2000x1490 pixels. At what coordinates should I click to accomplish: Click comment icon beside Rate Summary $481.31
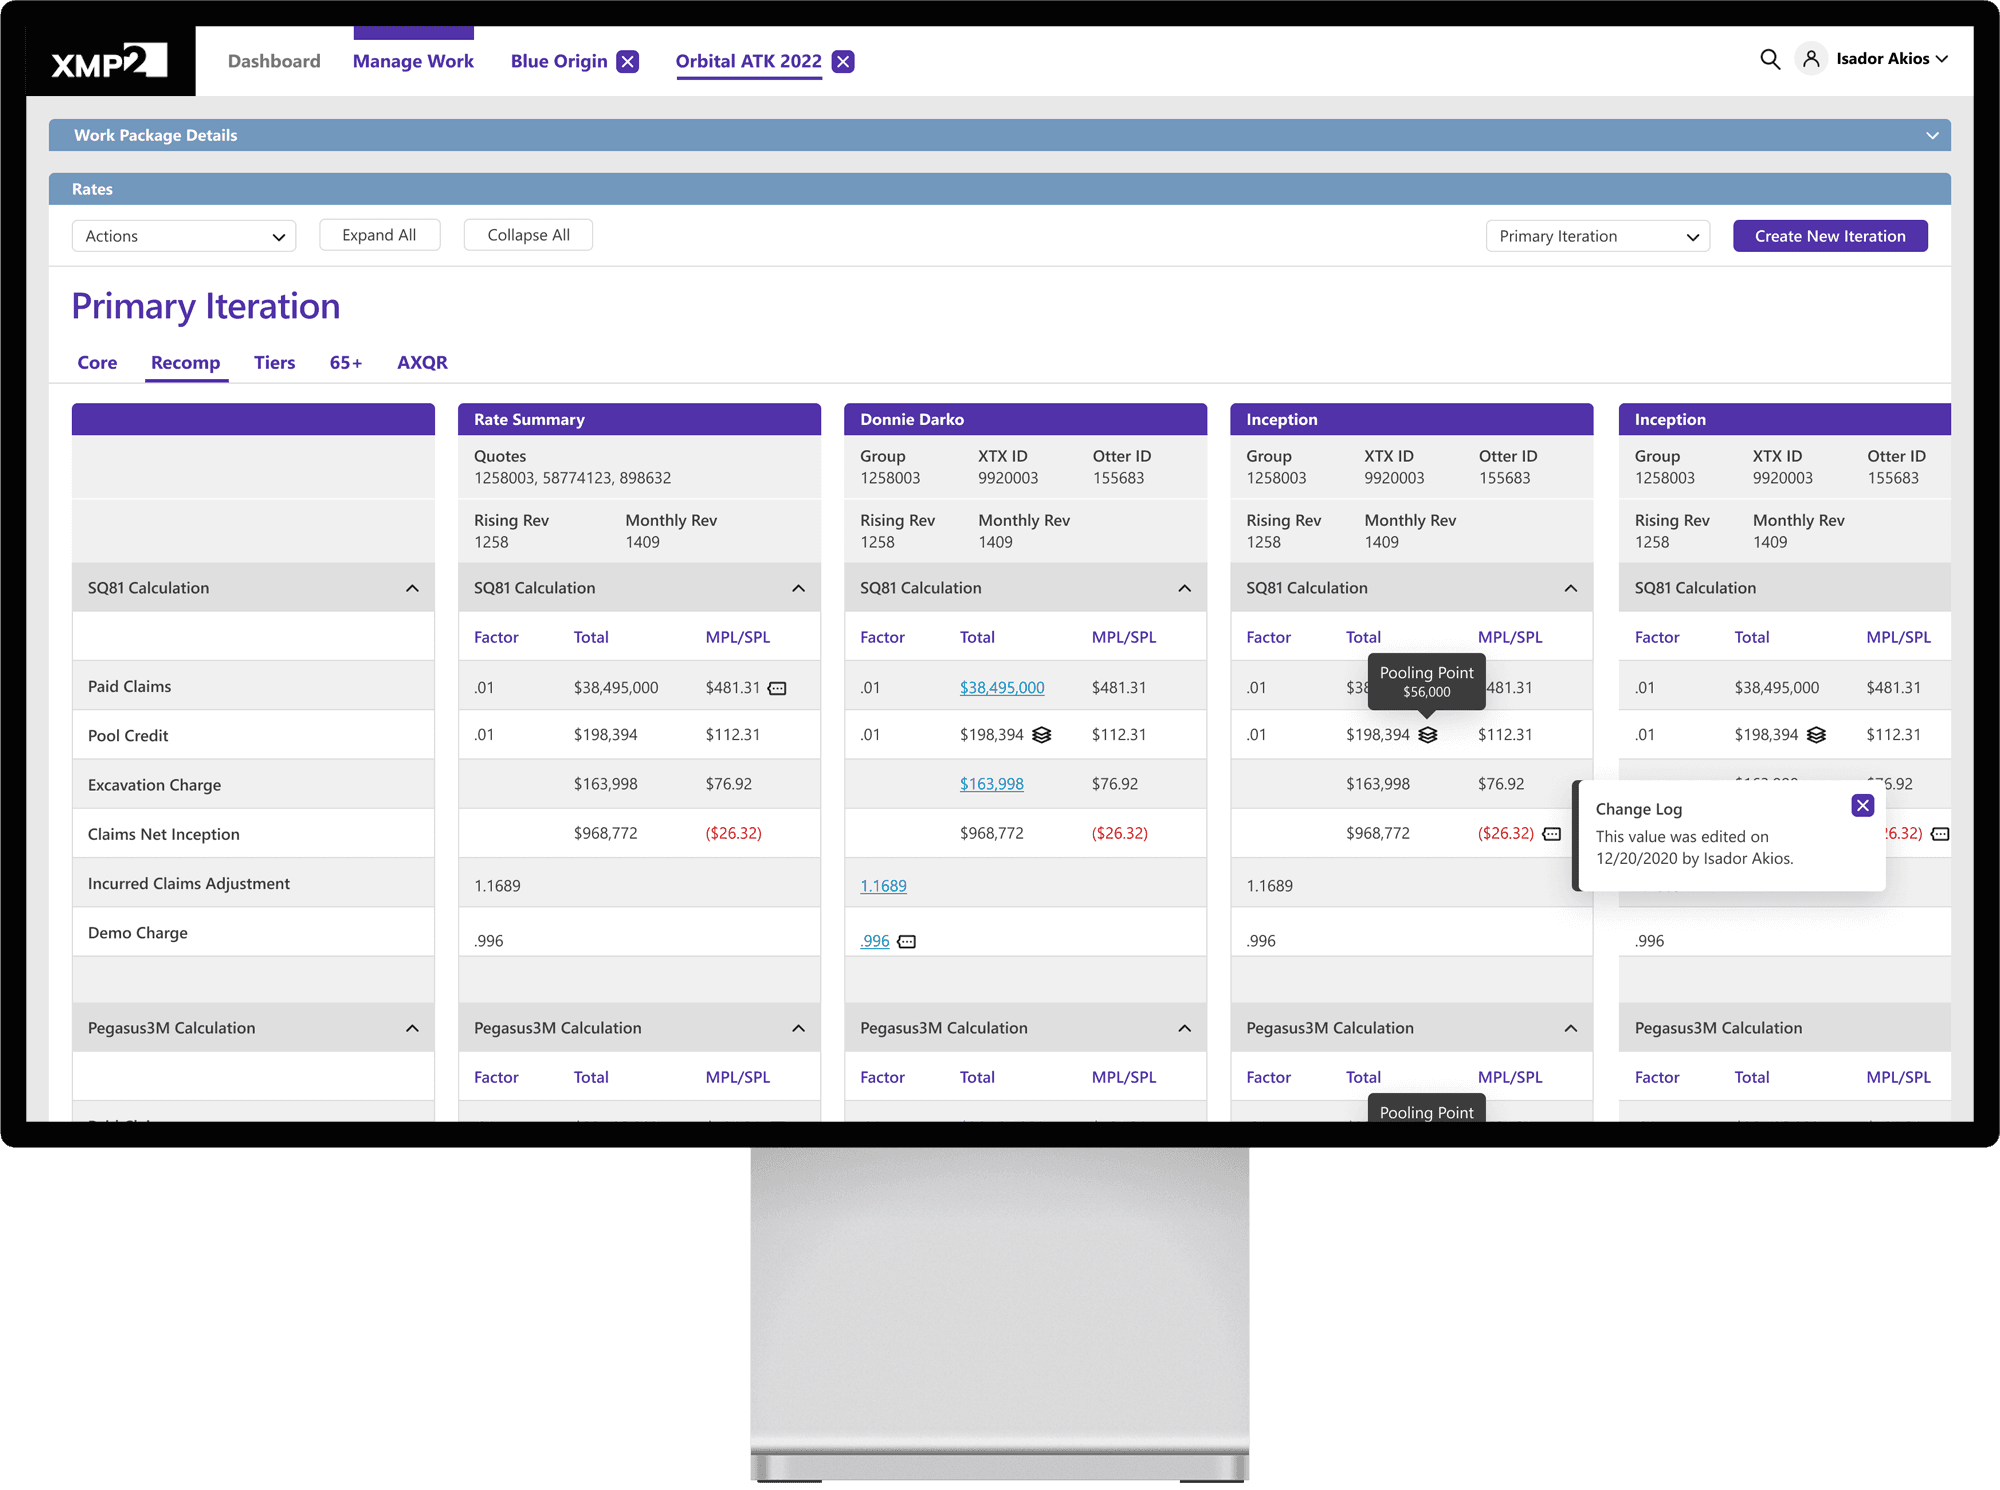(777, 688)
